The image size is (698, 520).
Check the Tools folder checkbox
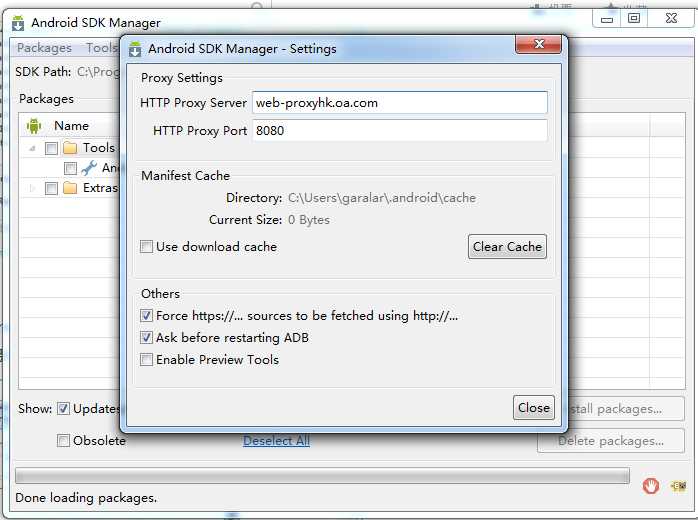pos(51,148)
